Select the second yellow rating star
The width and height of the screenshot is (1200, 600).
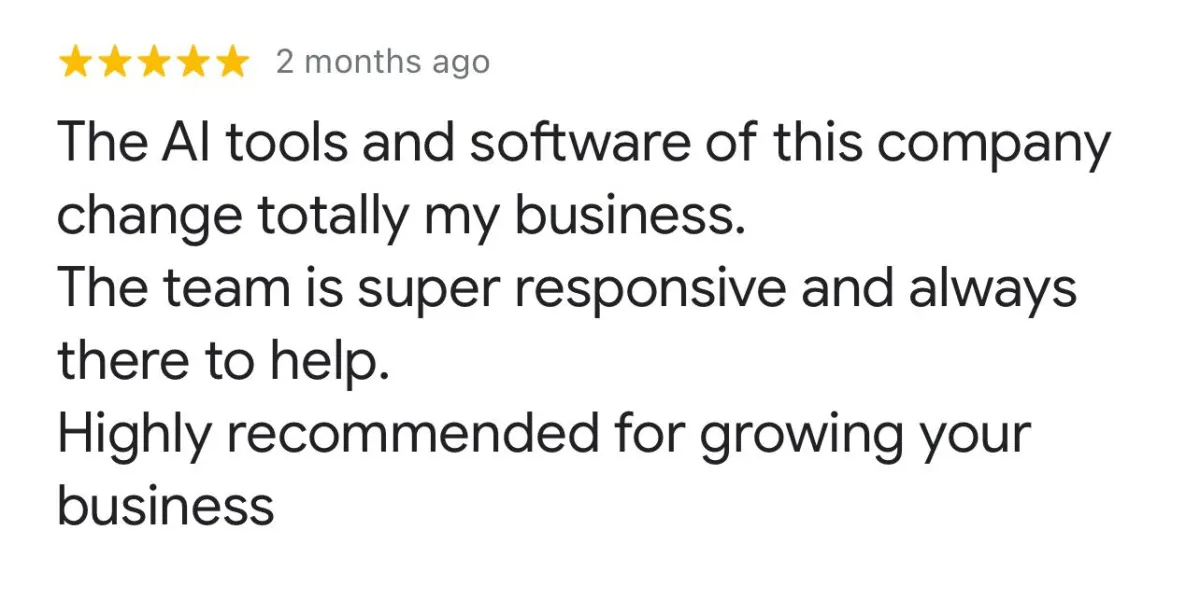click(115, 63)
